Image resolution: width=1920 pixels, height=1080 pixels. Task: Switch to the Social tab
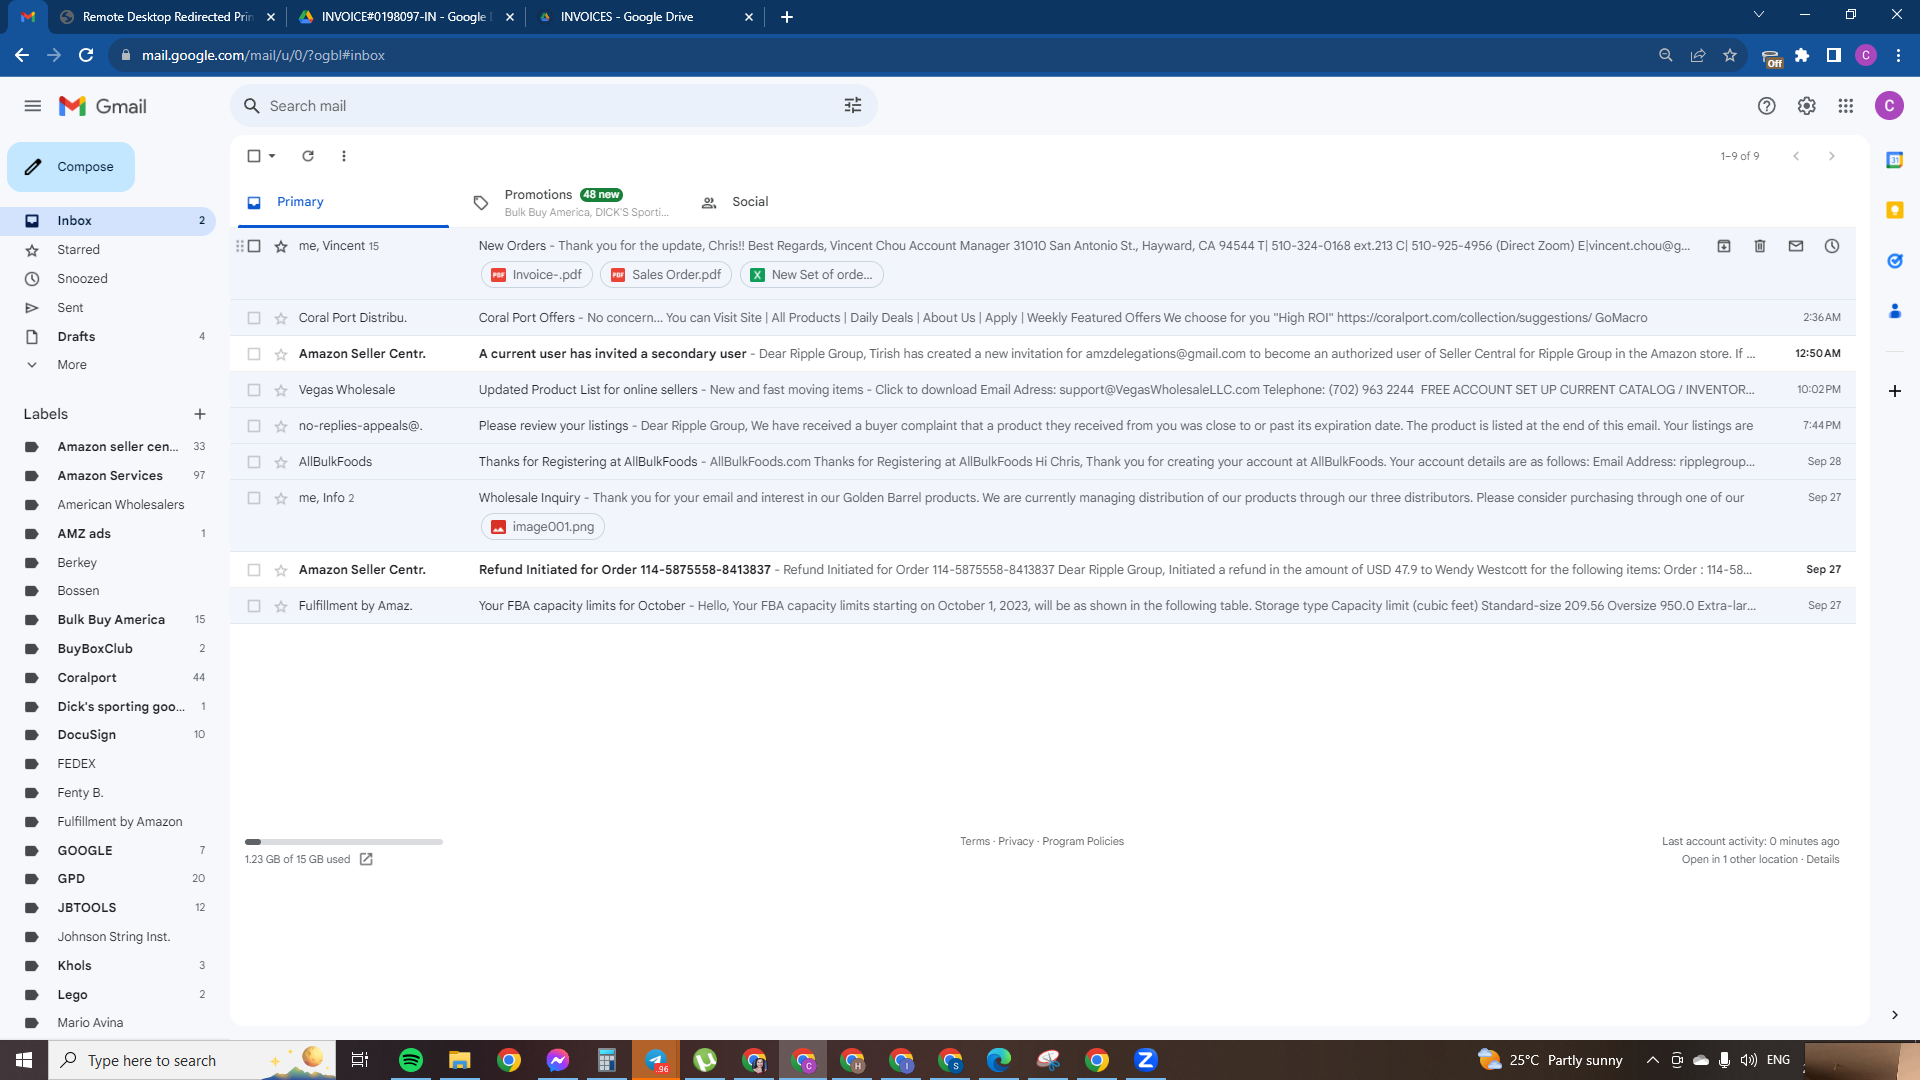(750, 202)
